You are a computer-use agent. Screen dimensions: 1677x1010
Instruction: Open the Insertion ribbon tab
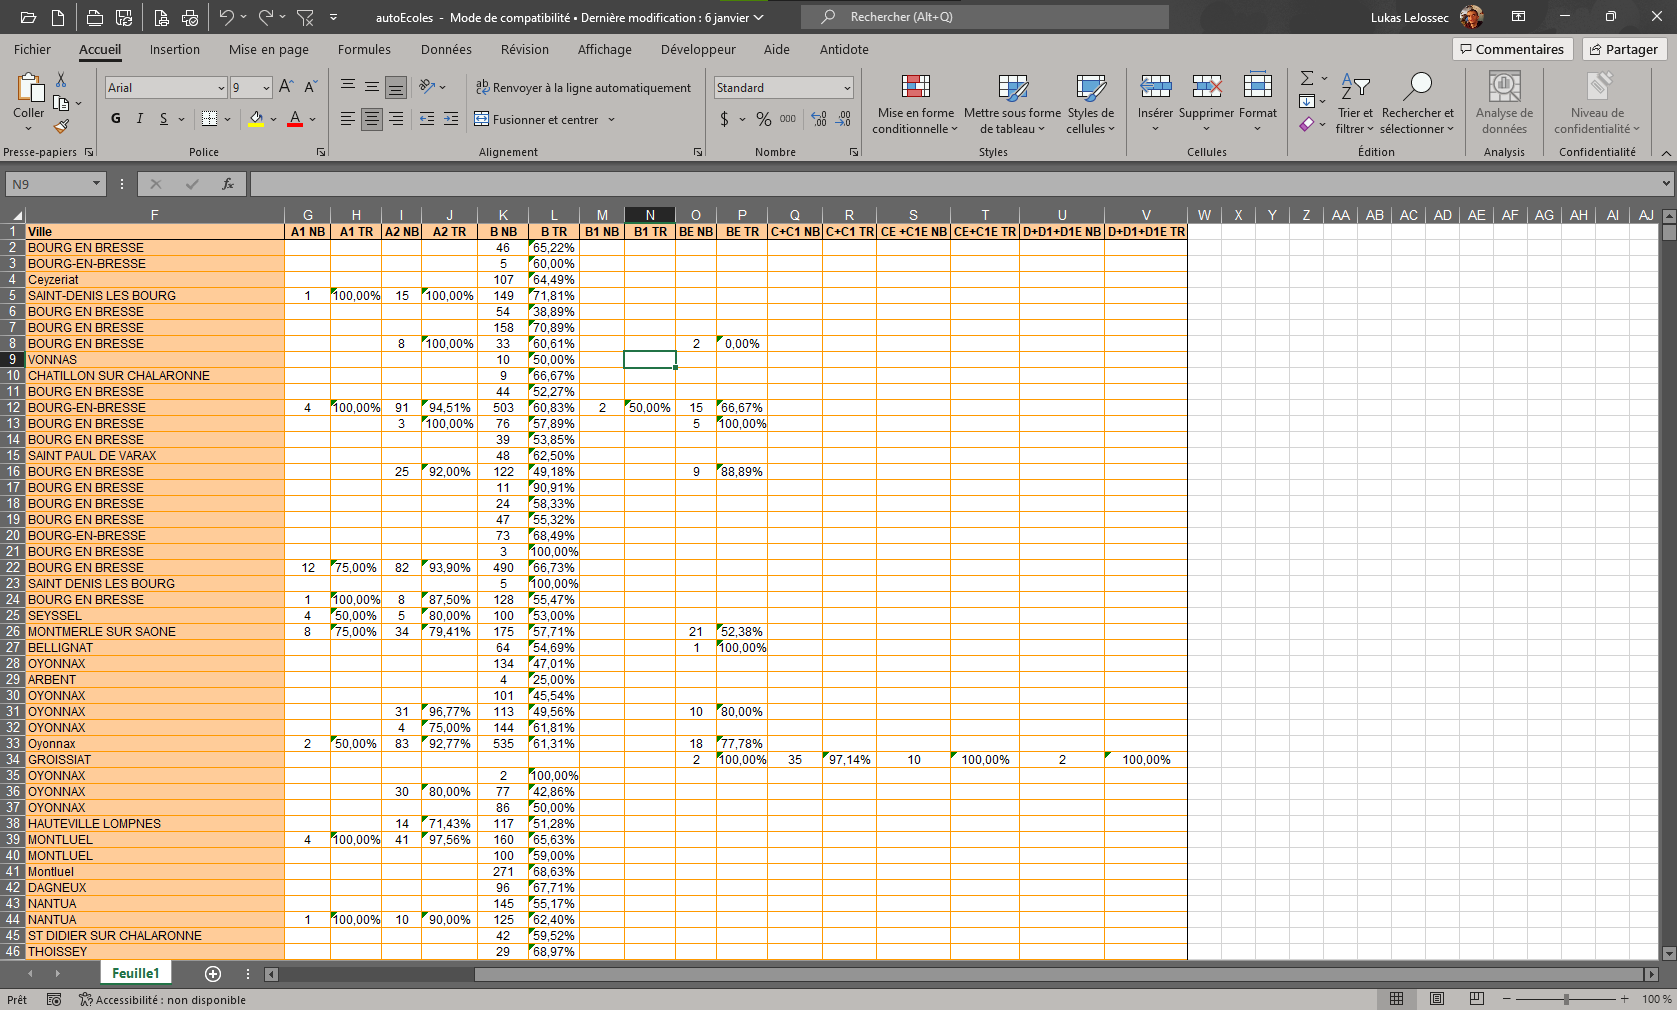pos(174,49)
